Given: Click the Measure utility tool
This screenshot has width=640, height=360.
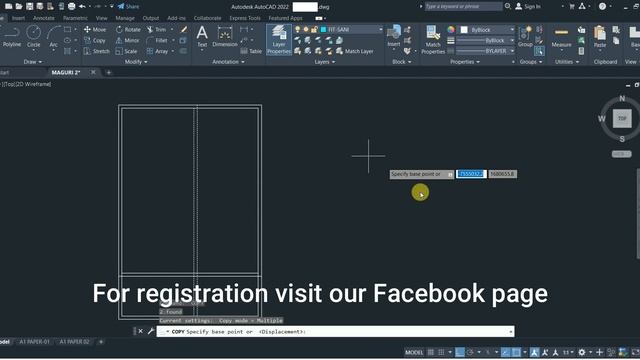Looking at the screenshot, I should coord(562,38).
